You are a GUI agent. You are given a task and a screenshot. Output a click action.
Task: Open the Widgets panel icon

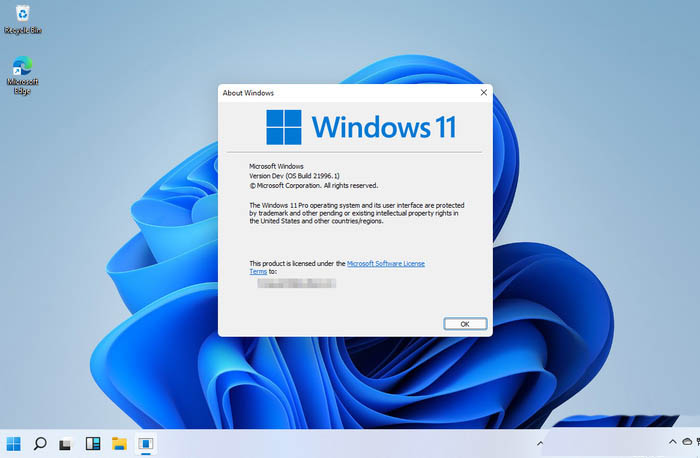[93, 443]
